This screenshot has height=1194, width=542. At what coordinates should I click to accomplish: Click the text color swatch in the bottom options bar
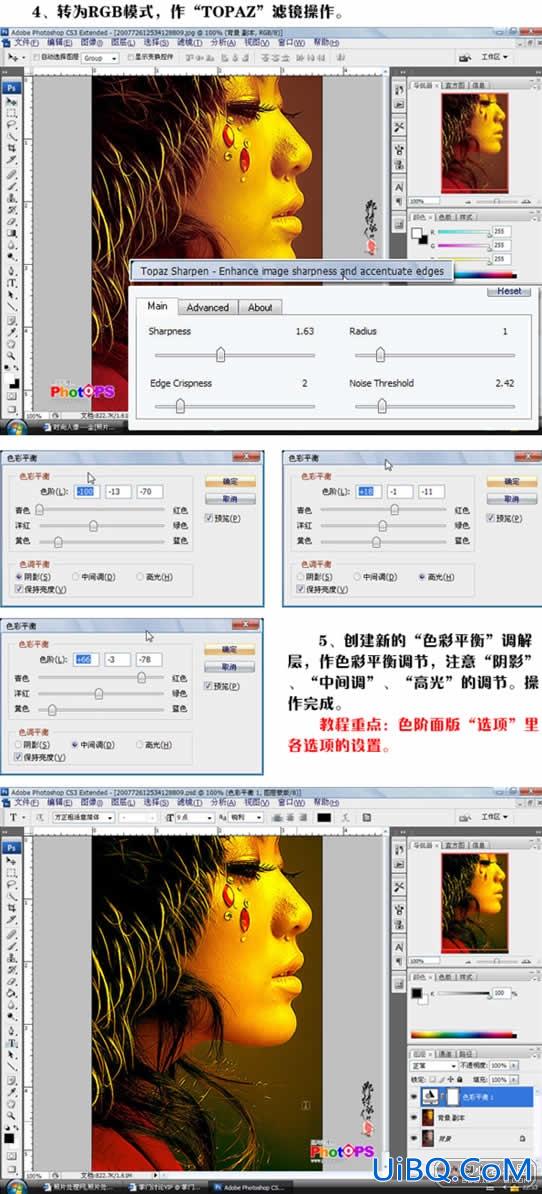click(324, 817)
